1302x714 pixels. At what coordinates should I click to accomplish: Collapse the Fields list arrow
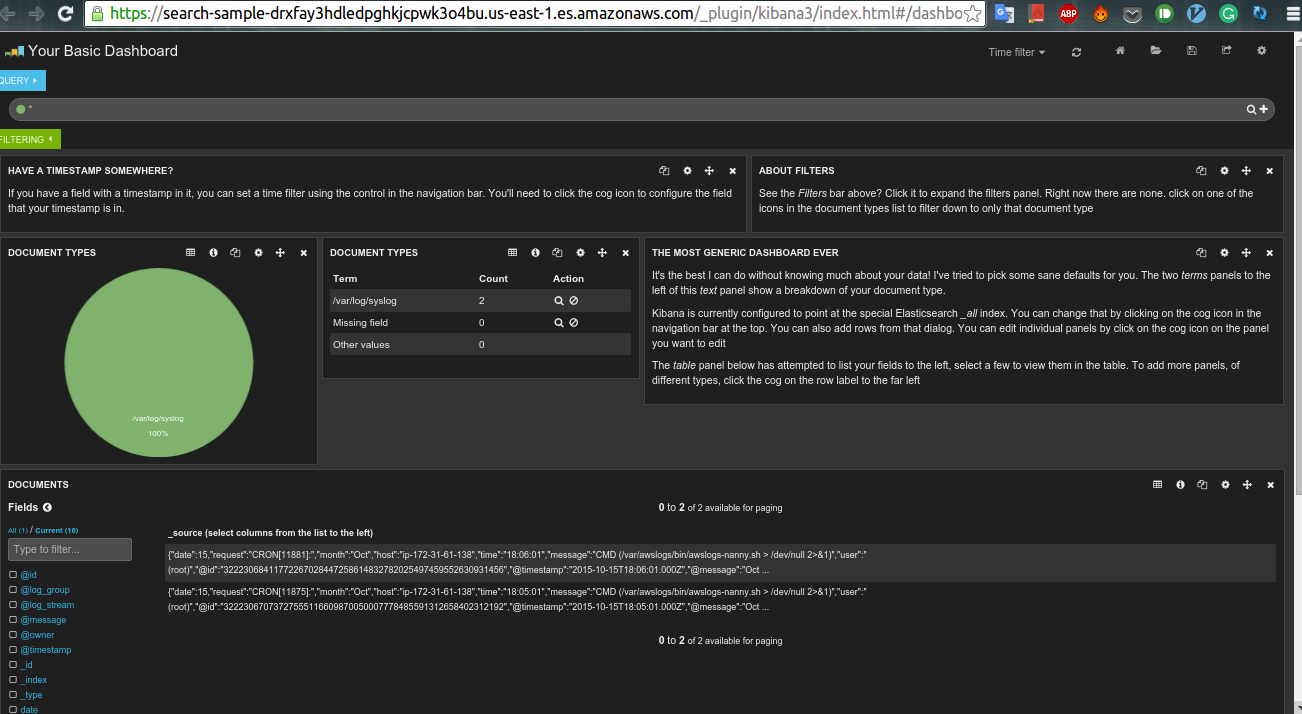[x=47, y=508]
